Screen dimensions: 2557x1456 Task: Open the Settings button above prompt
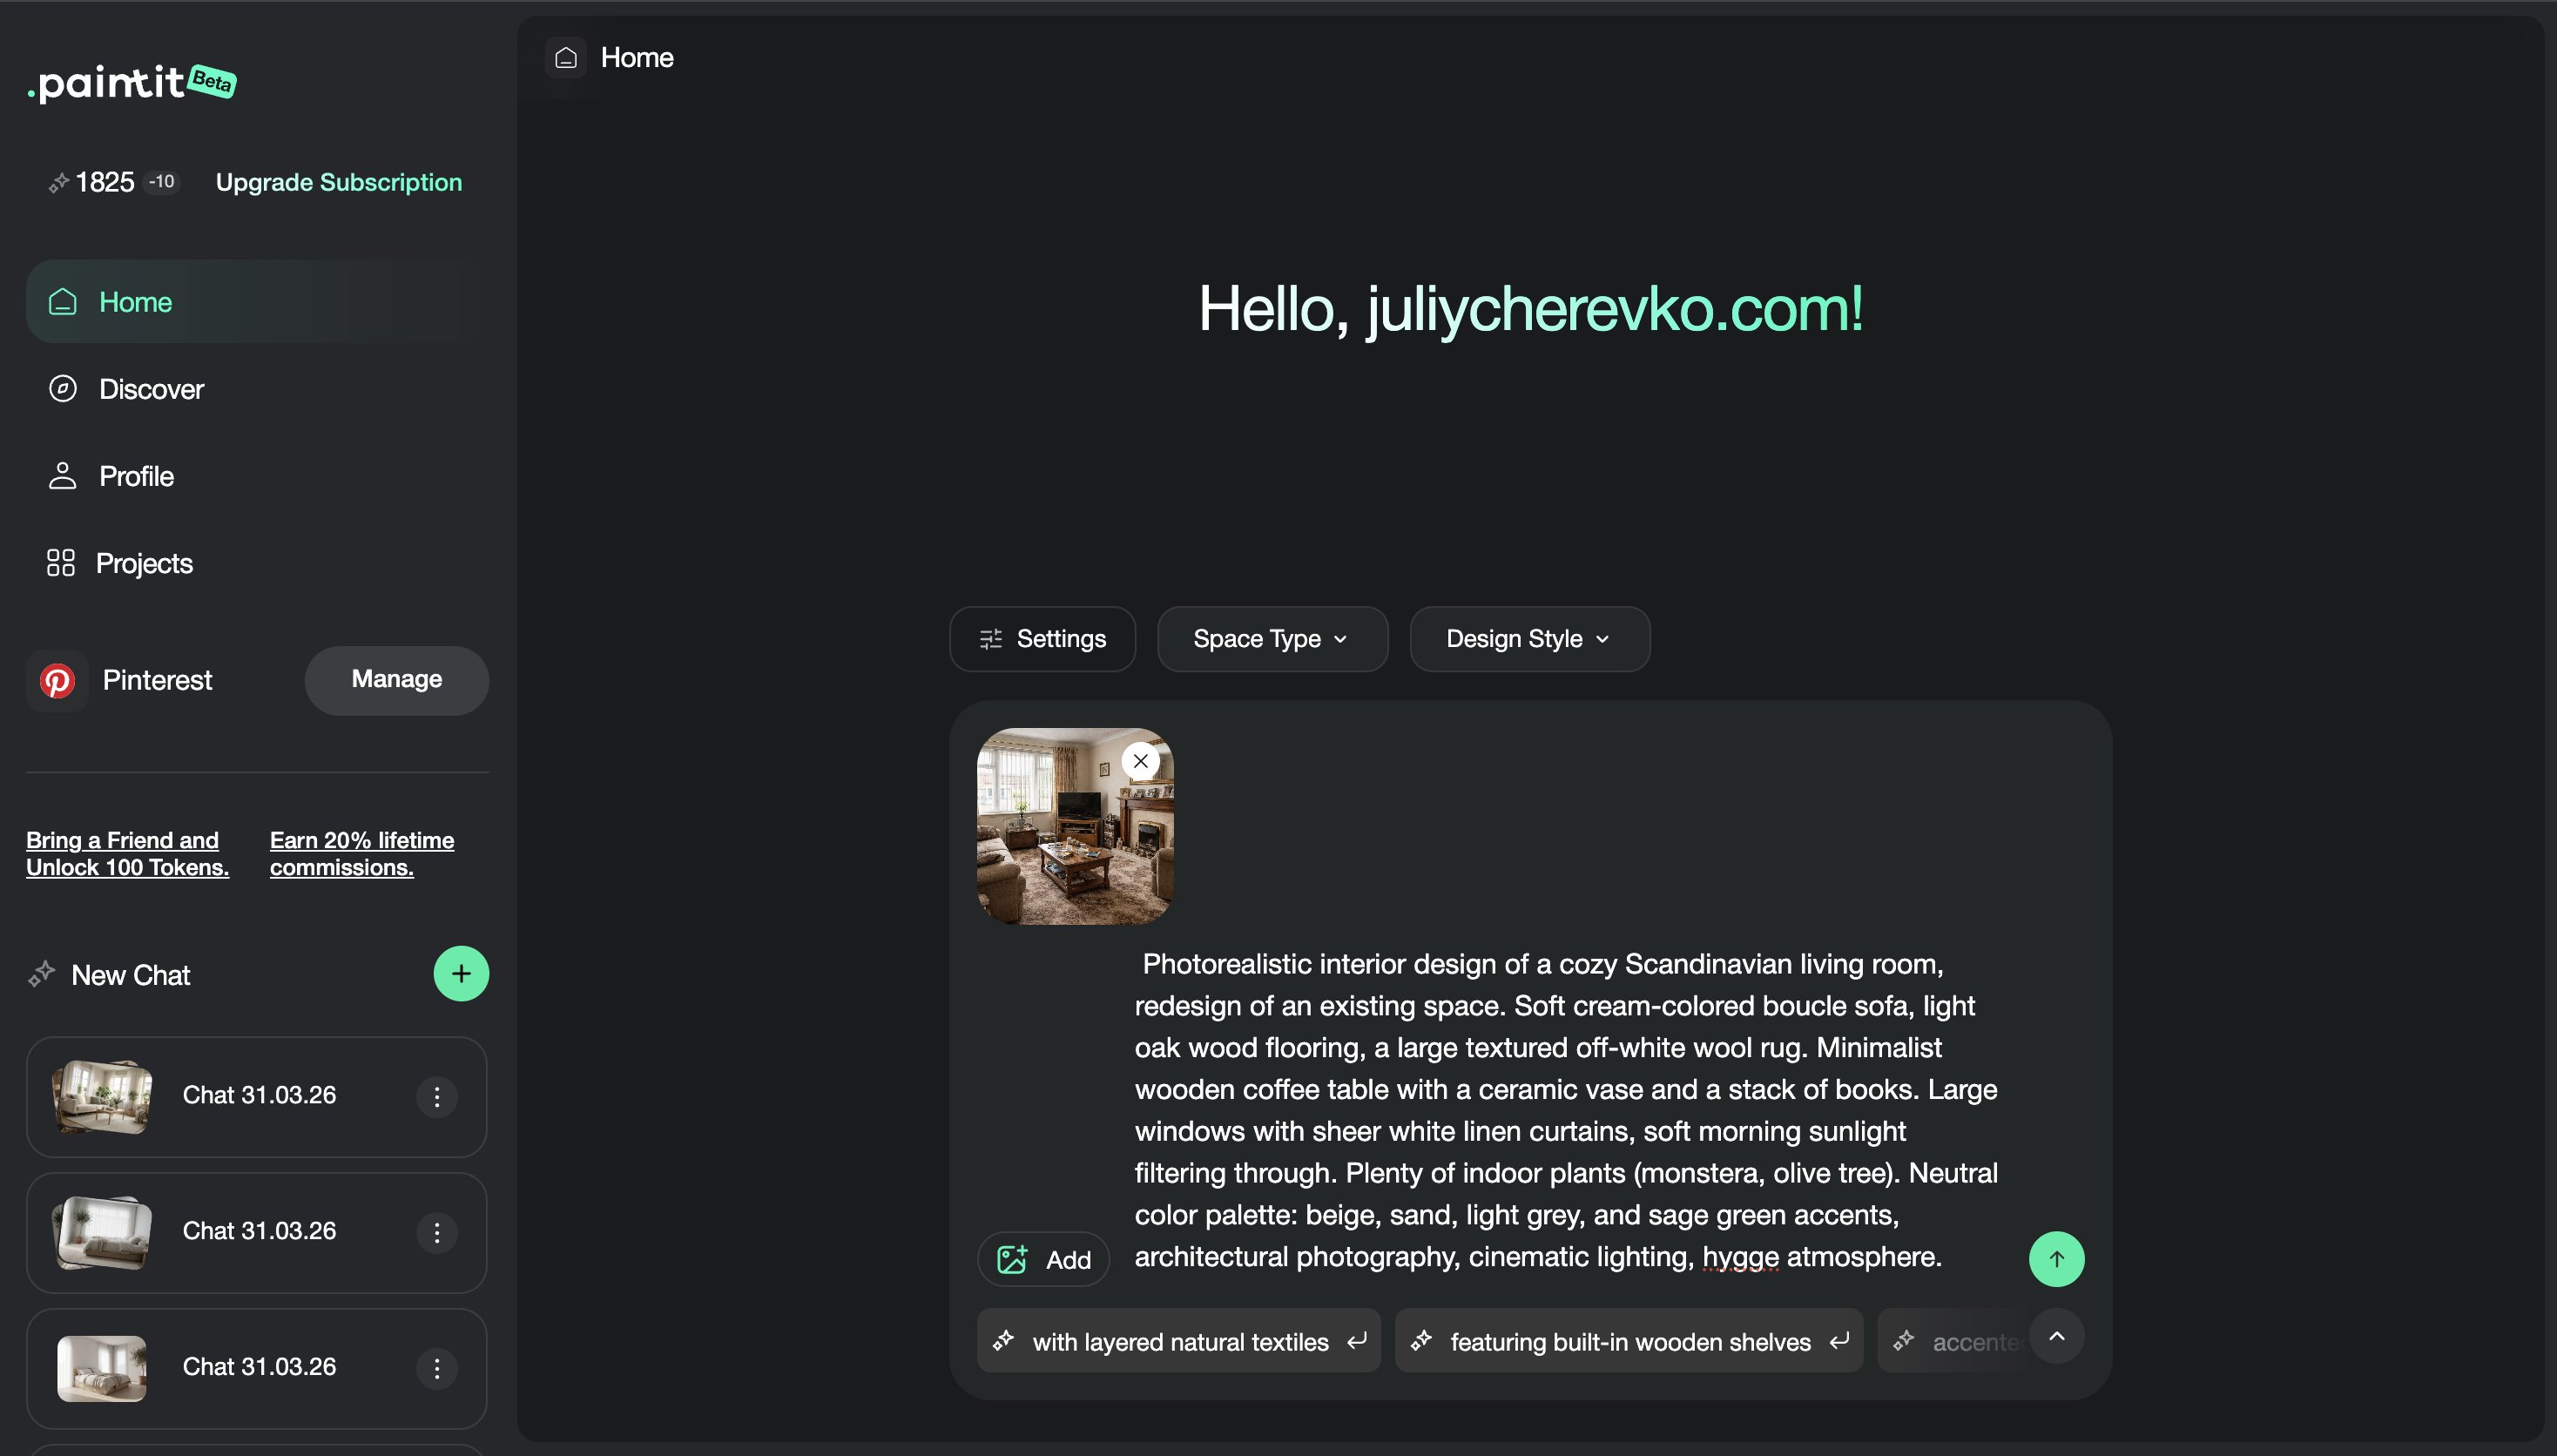[x=1042, y=639]
